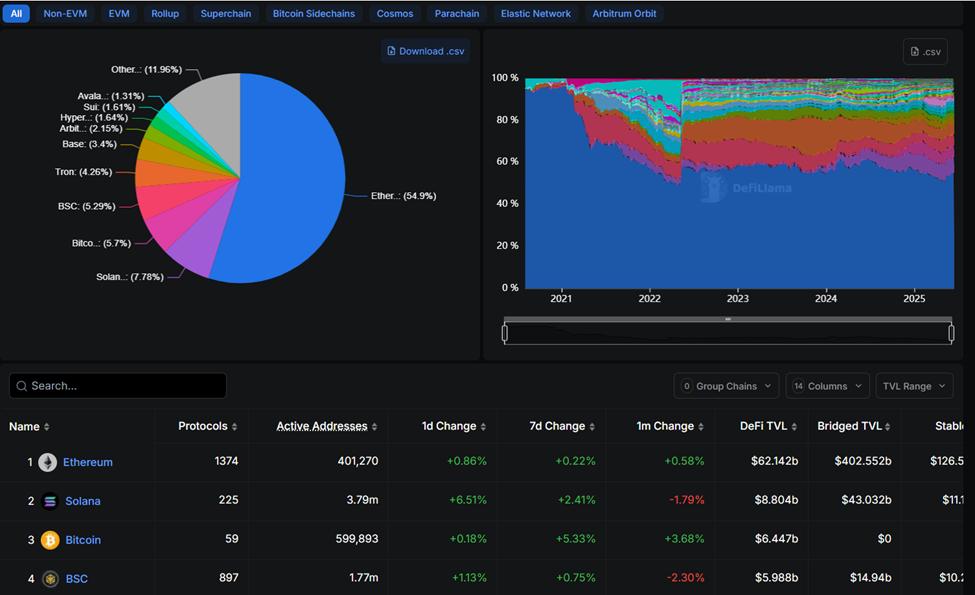Click the Bitcoin chain logo icon
The height and width of the screenshot is (595, 975).
point(48,539)
